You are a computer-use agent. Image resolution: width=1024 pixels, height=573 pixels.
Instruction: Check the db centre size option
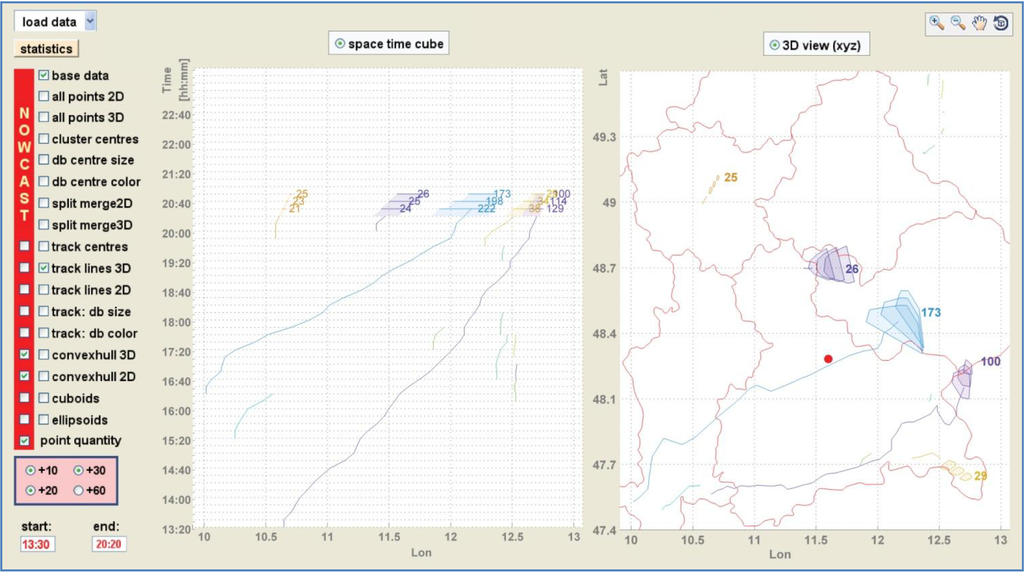pos(44,160)
